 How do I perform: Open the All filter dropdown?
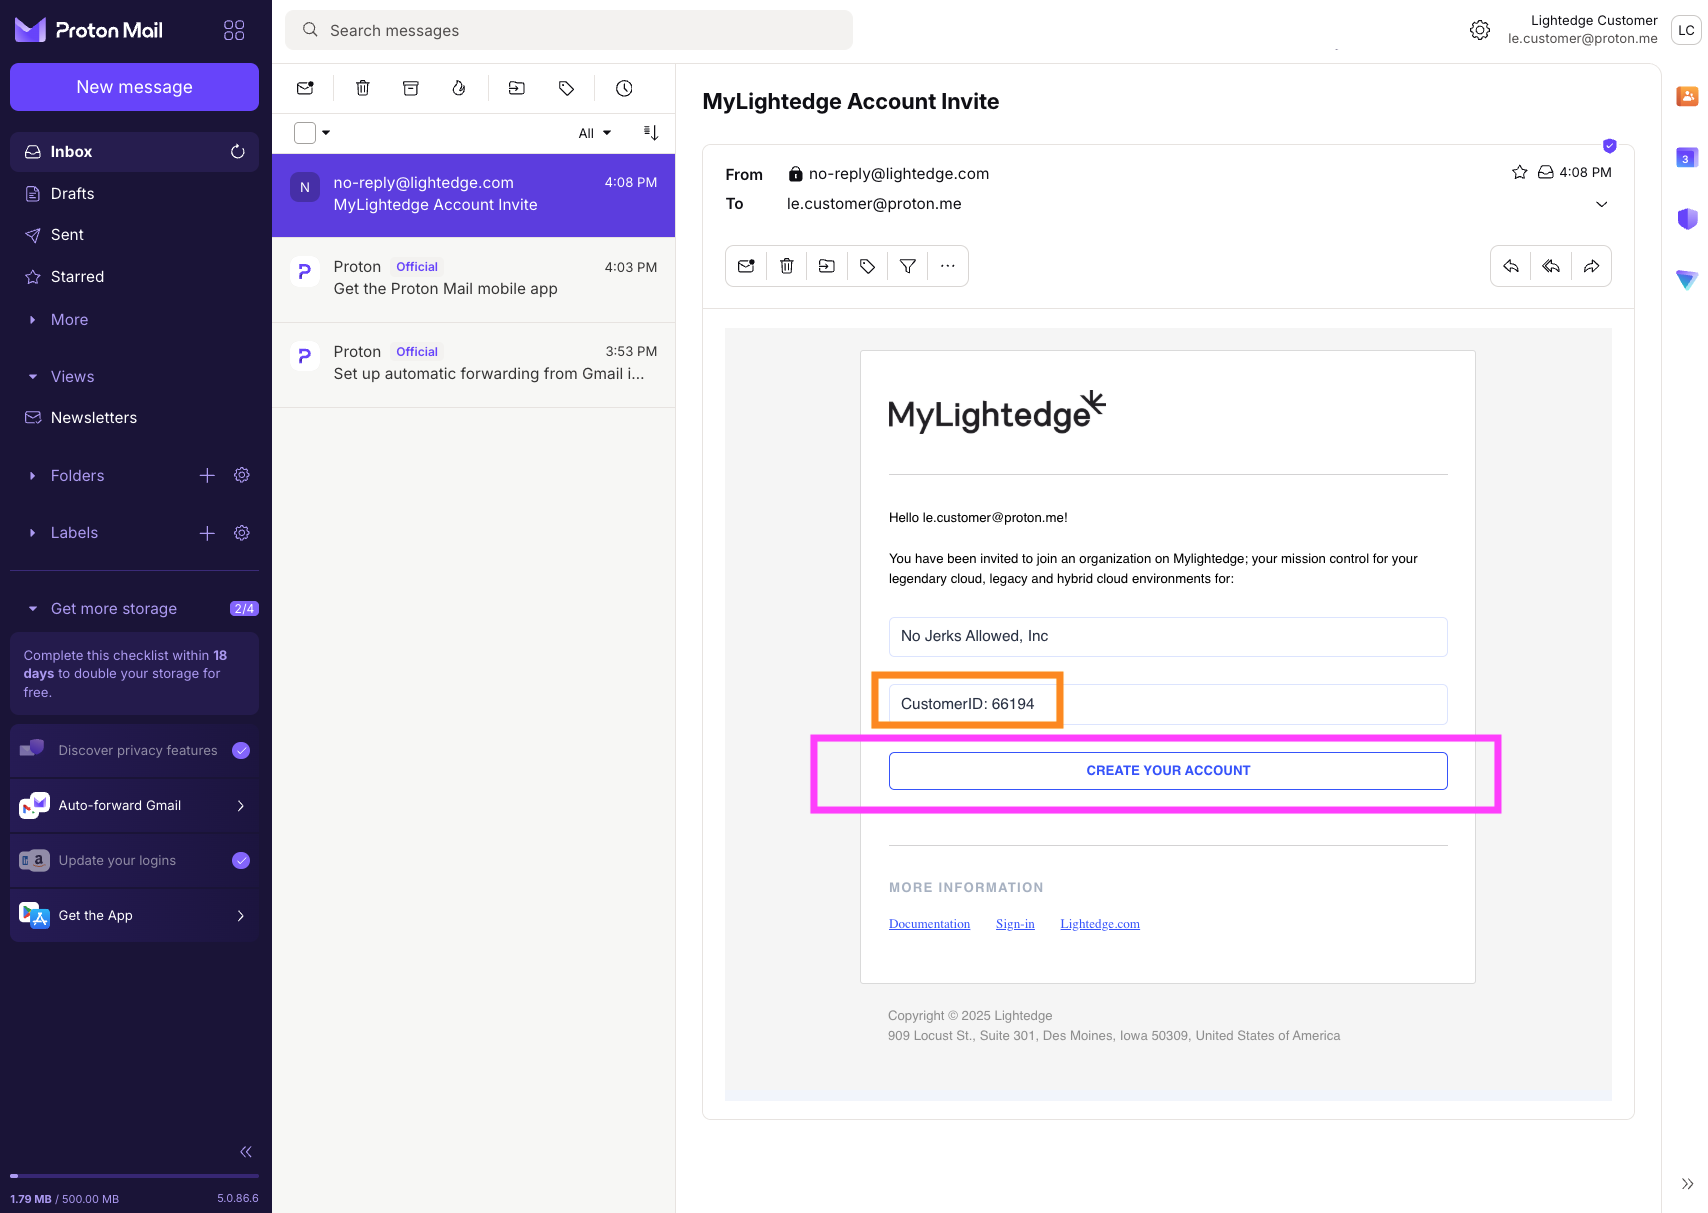pyautogui.click(x=595, y=133)
